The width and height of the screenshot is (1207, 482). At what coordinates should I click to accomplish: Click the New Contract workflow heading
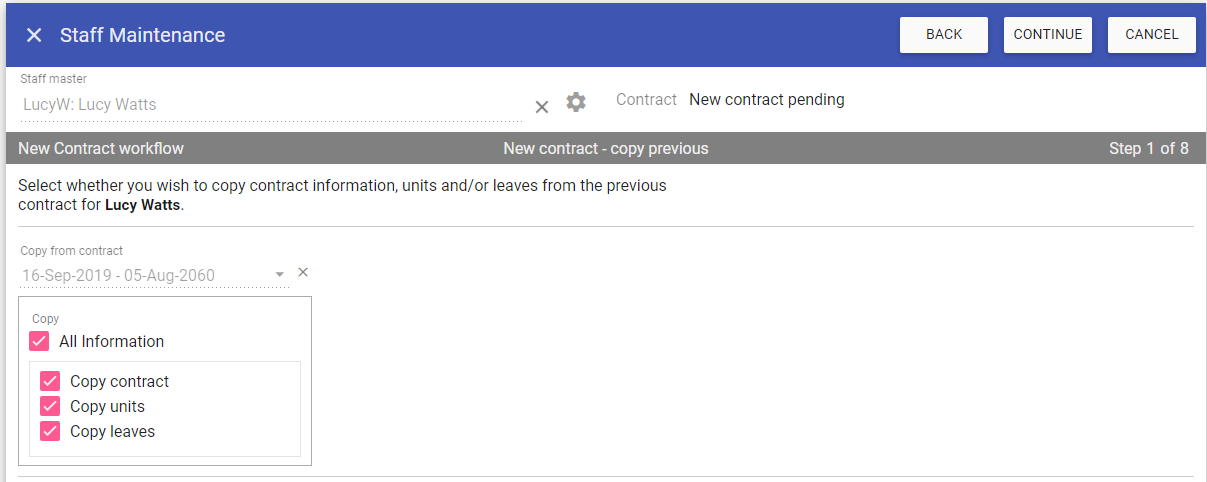[101, 149]
